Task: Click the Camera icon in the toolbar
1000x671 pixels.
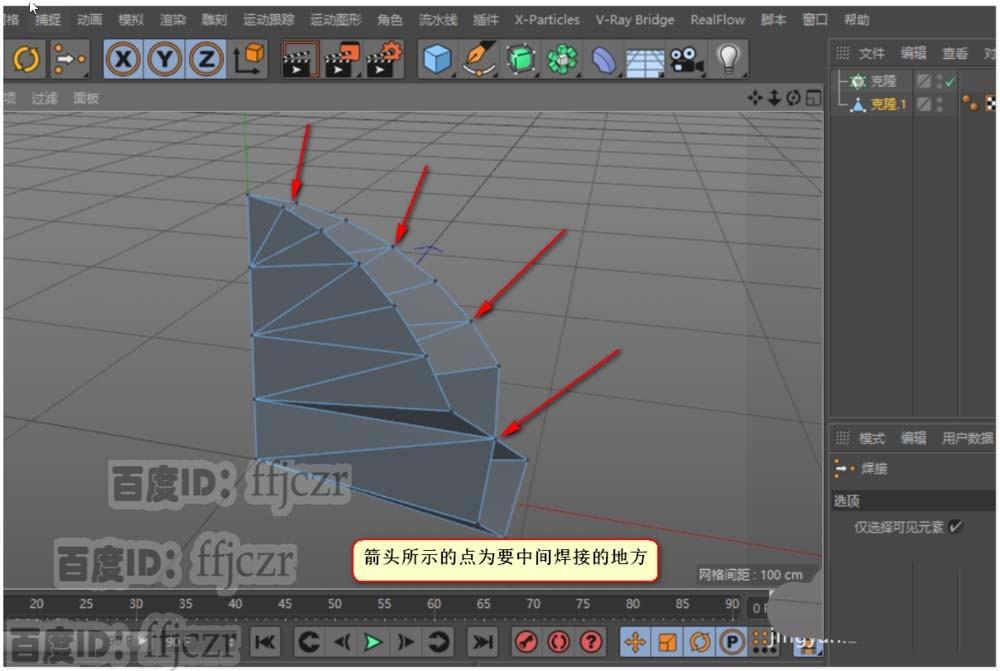Action: coord(685,58)
